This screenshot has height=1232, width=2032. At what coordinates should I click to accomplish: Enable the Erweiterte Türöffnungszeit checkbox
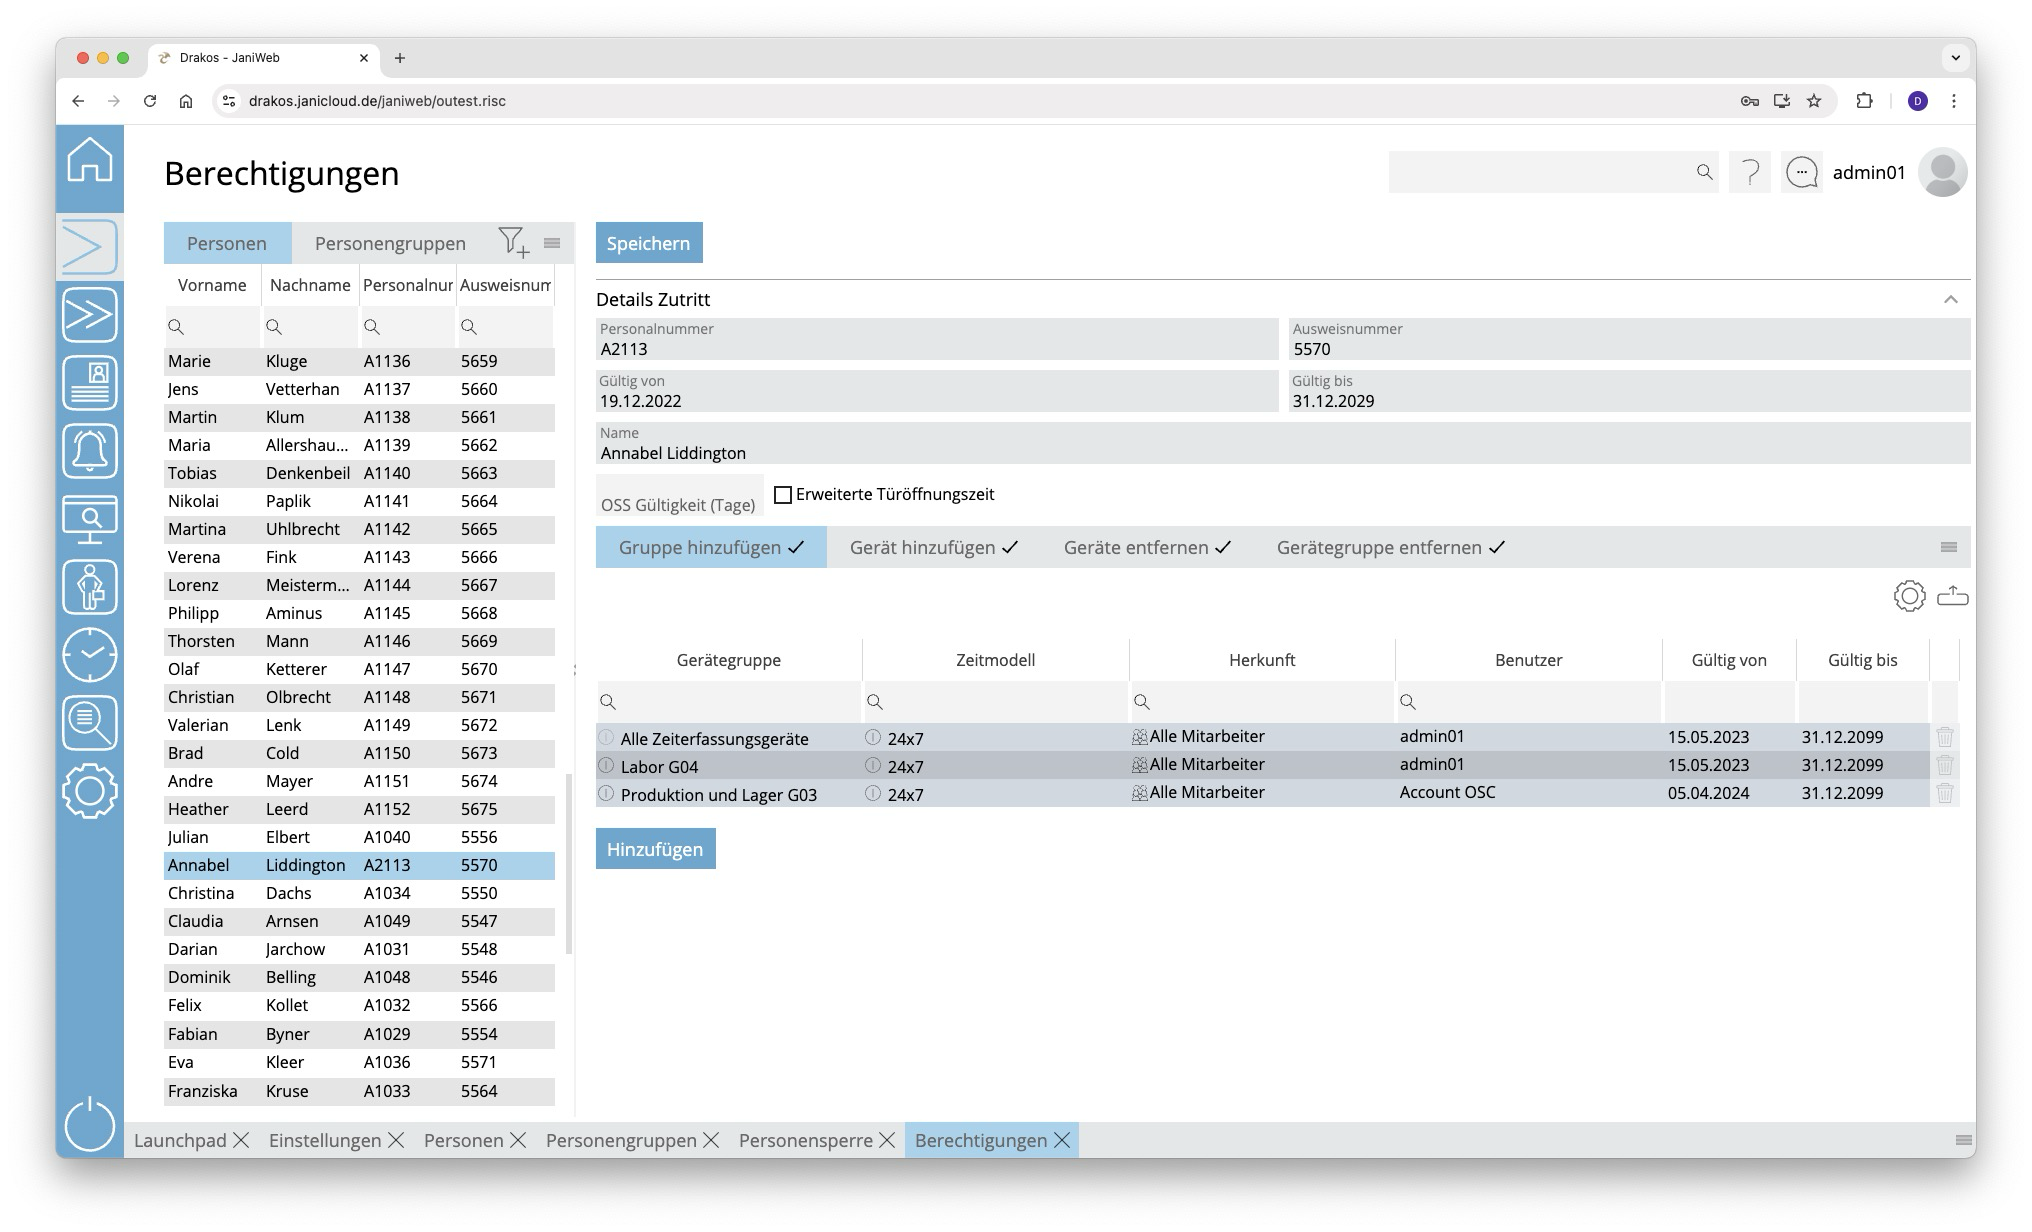(783, 495)
